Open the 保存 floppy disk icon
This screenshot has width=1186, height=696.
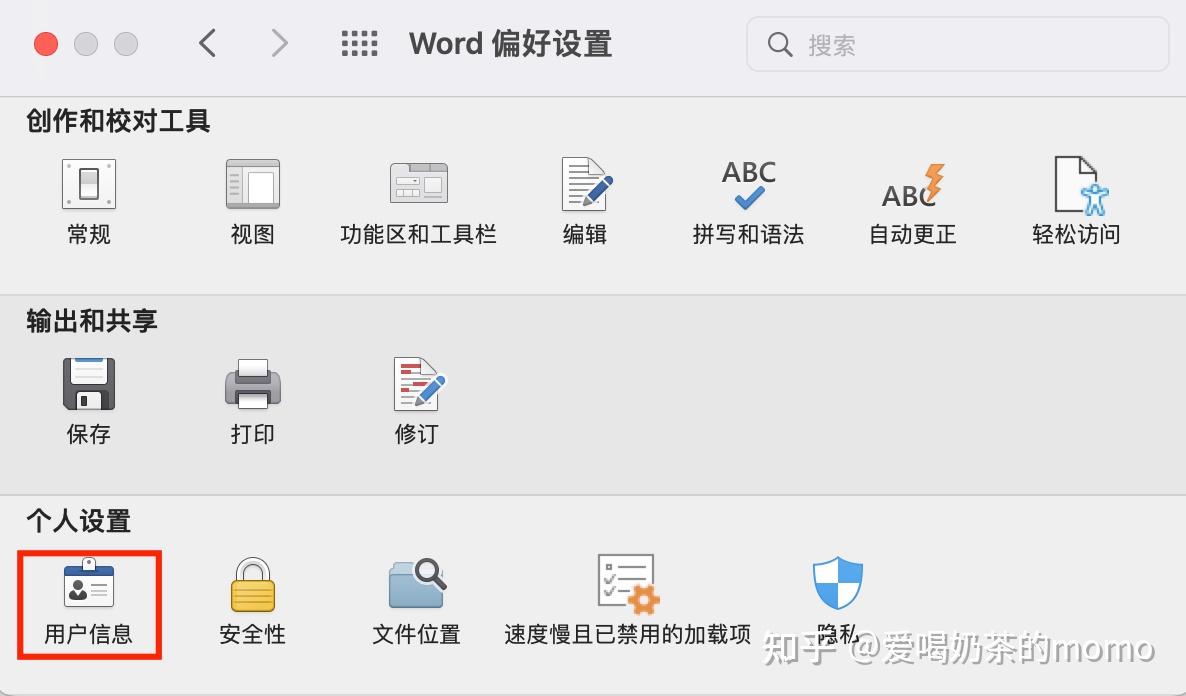[x=88, y=384]
